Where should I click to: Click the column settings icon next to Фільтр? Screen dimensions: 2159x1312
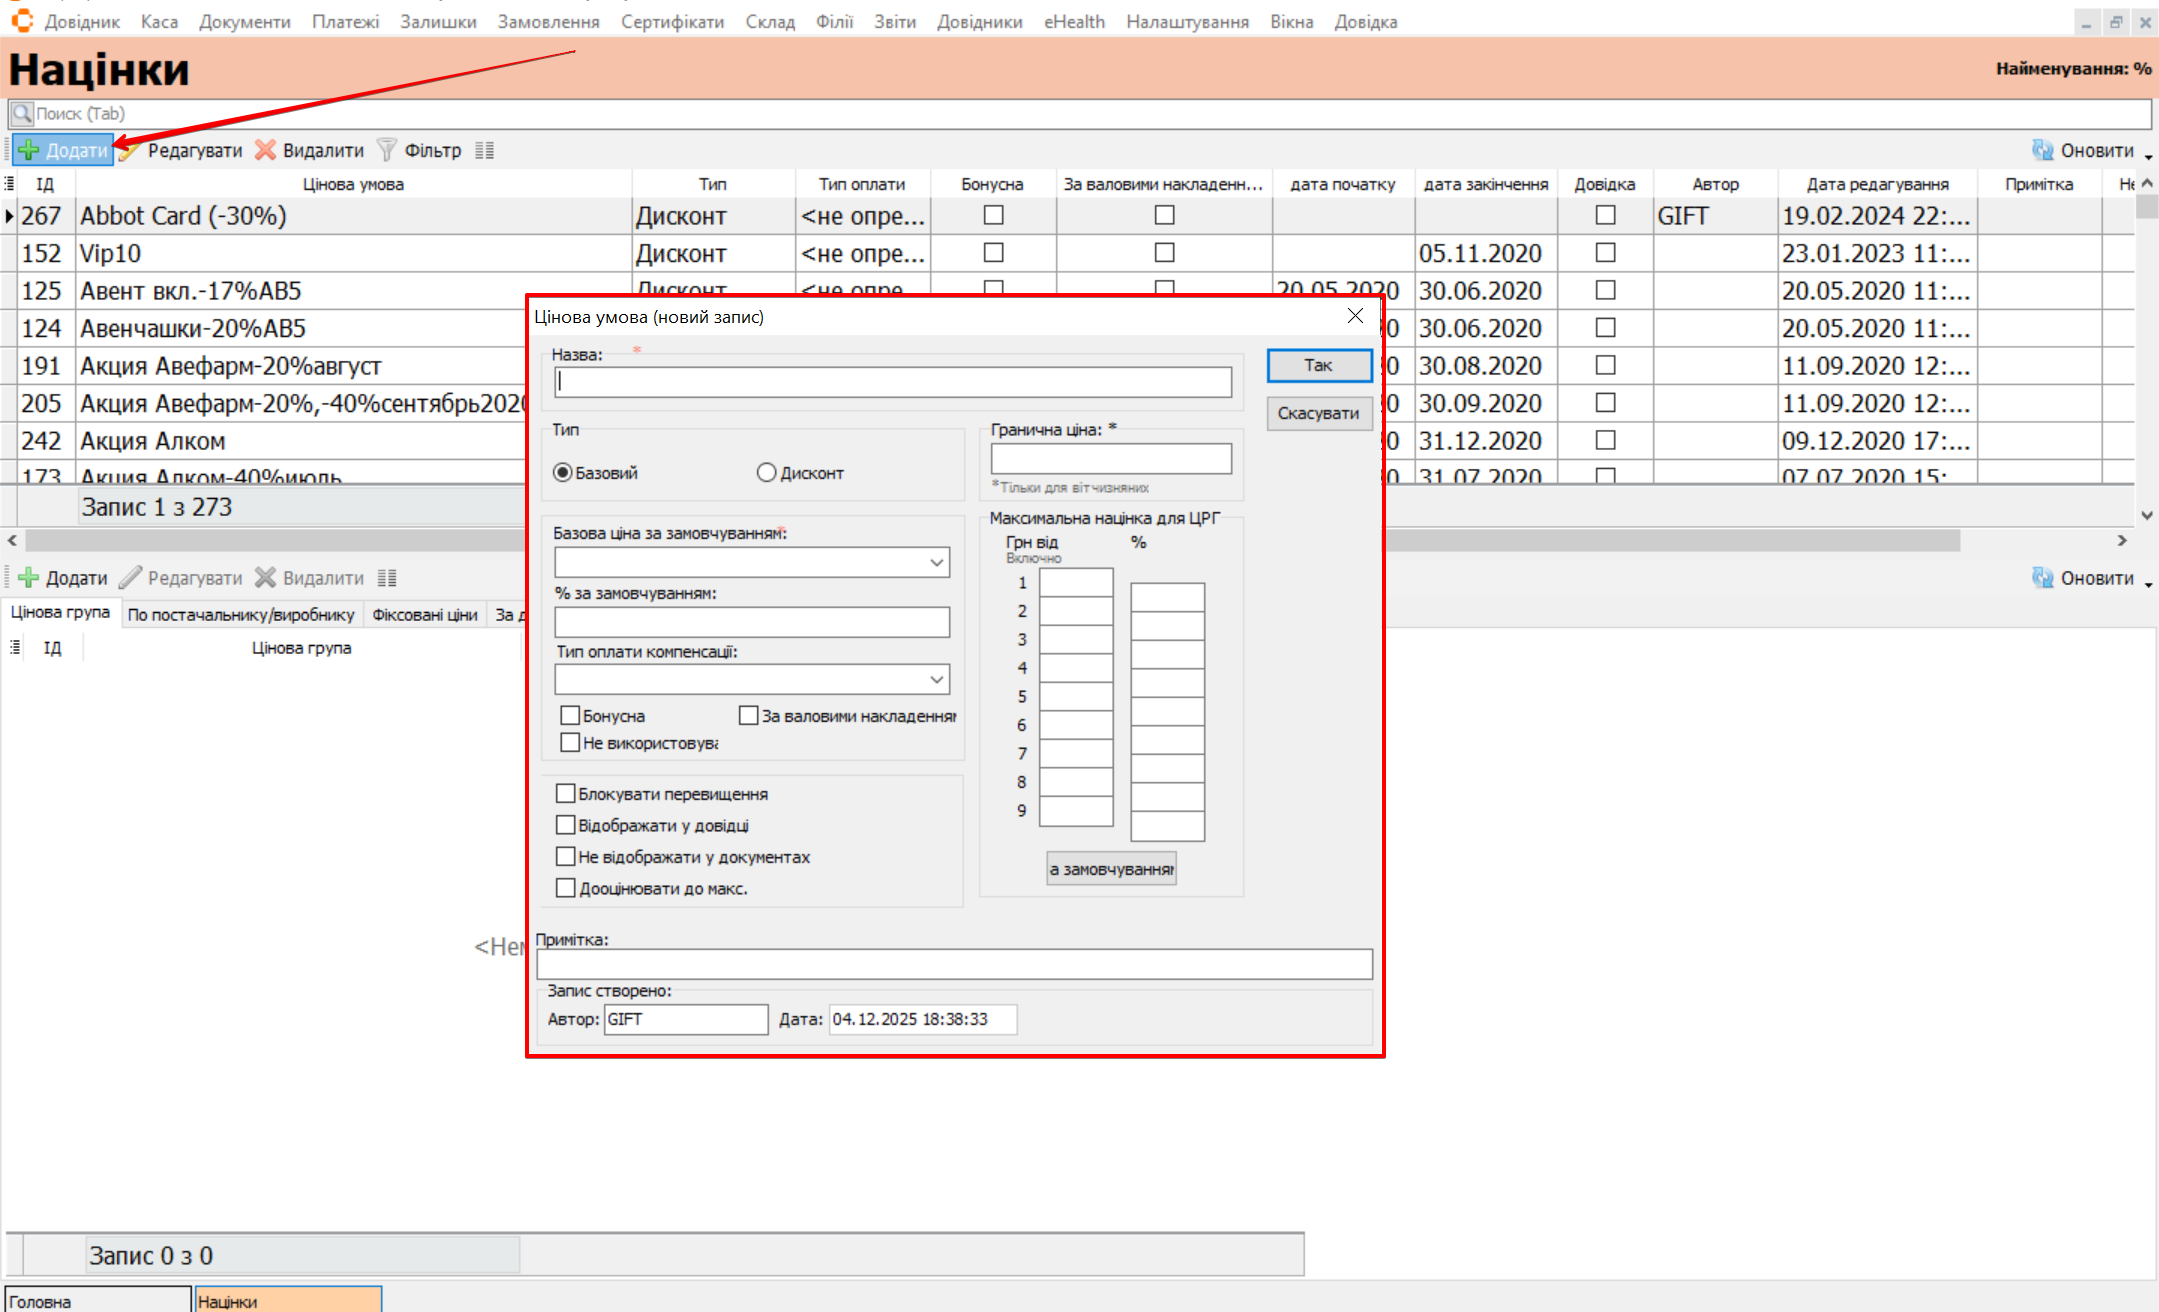click(x=485, y=150)
